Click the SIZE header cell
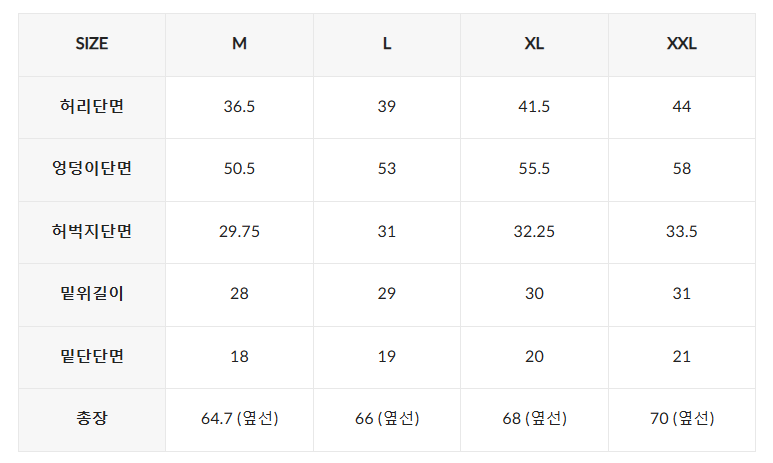Screen dimensions: 773x463 pyautogui.click(x=92, y=44)
